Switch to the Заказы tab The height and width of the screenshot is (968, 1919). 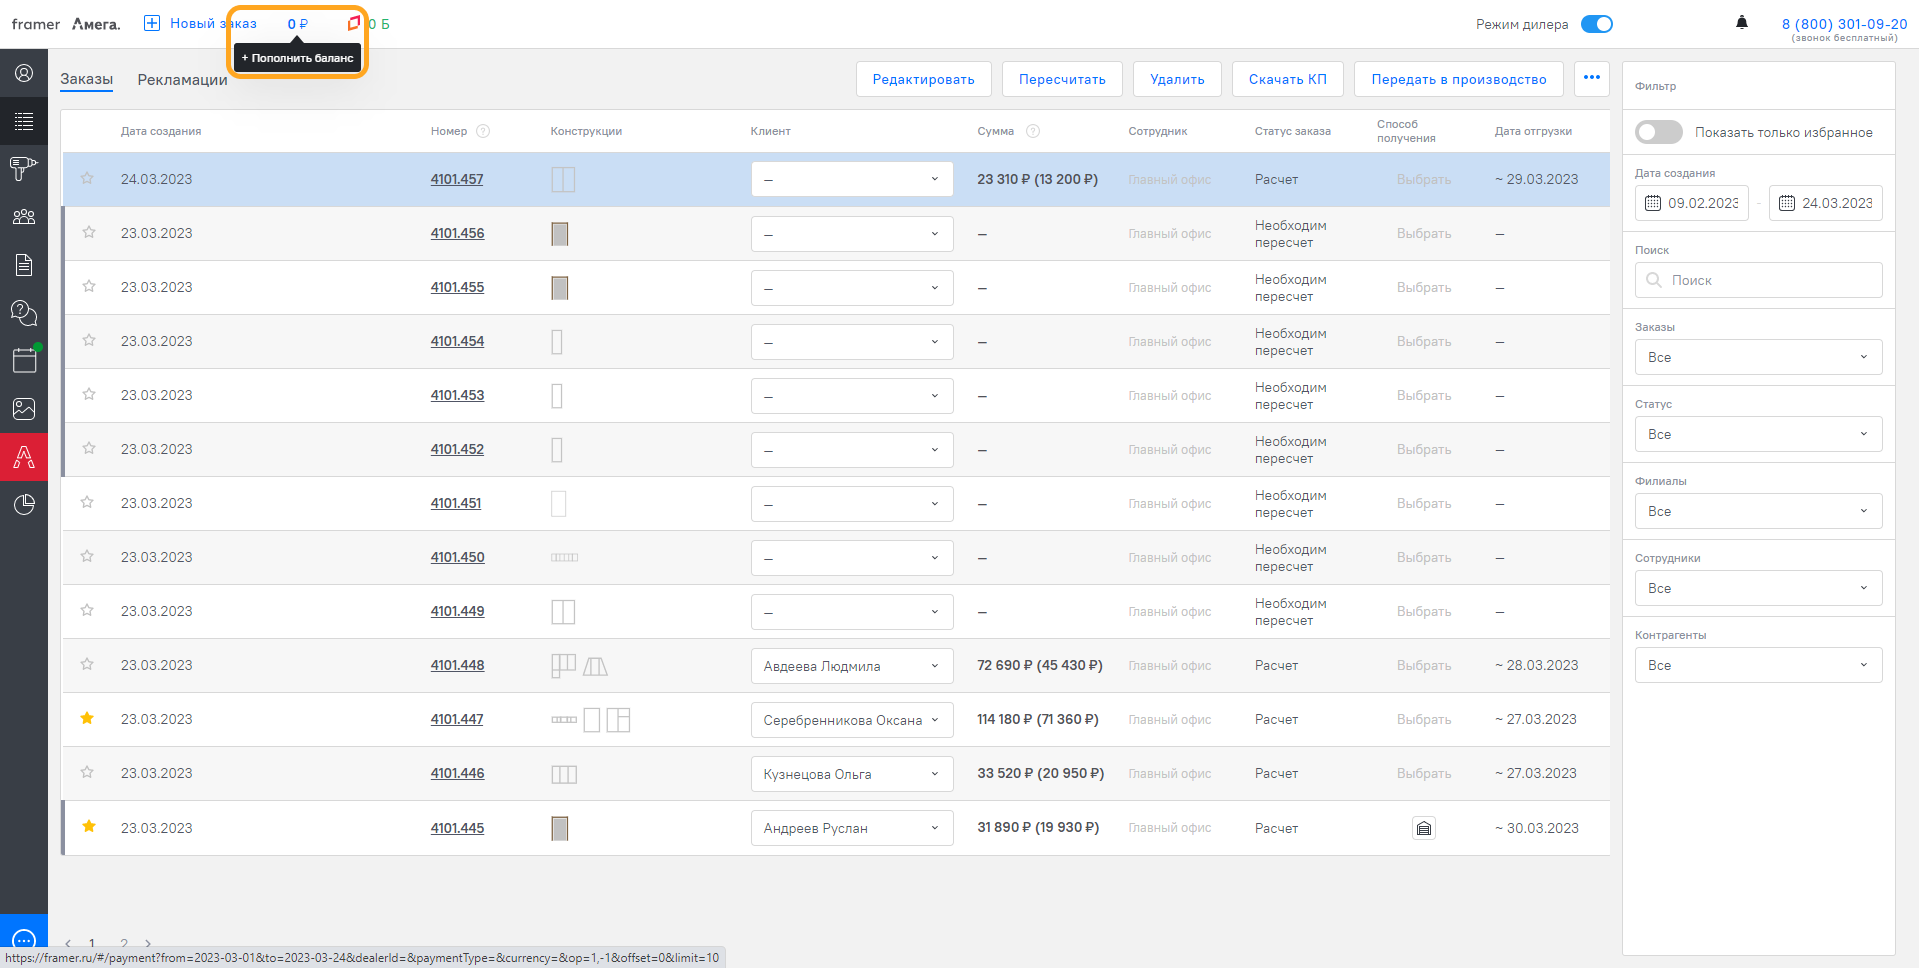click(86, 79)
